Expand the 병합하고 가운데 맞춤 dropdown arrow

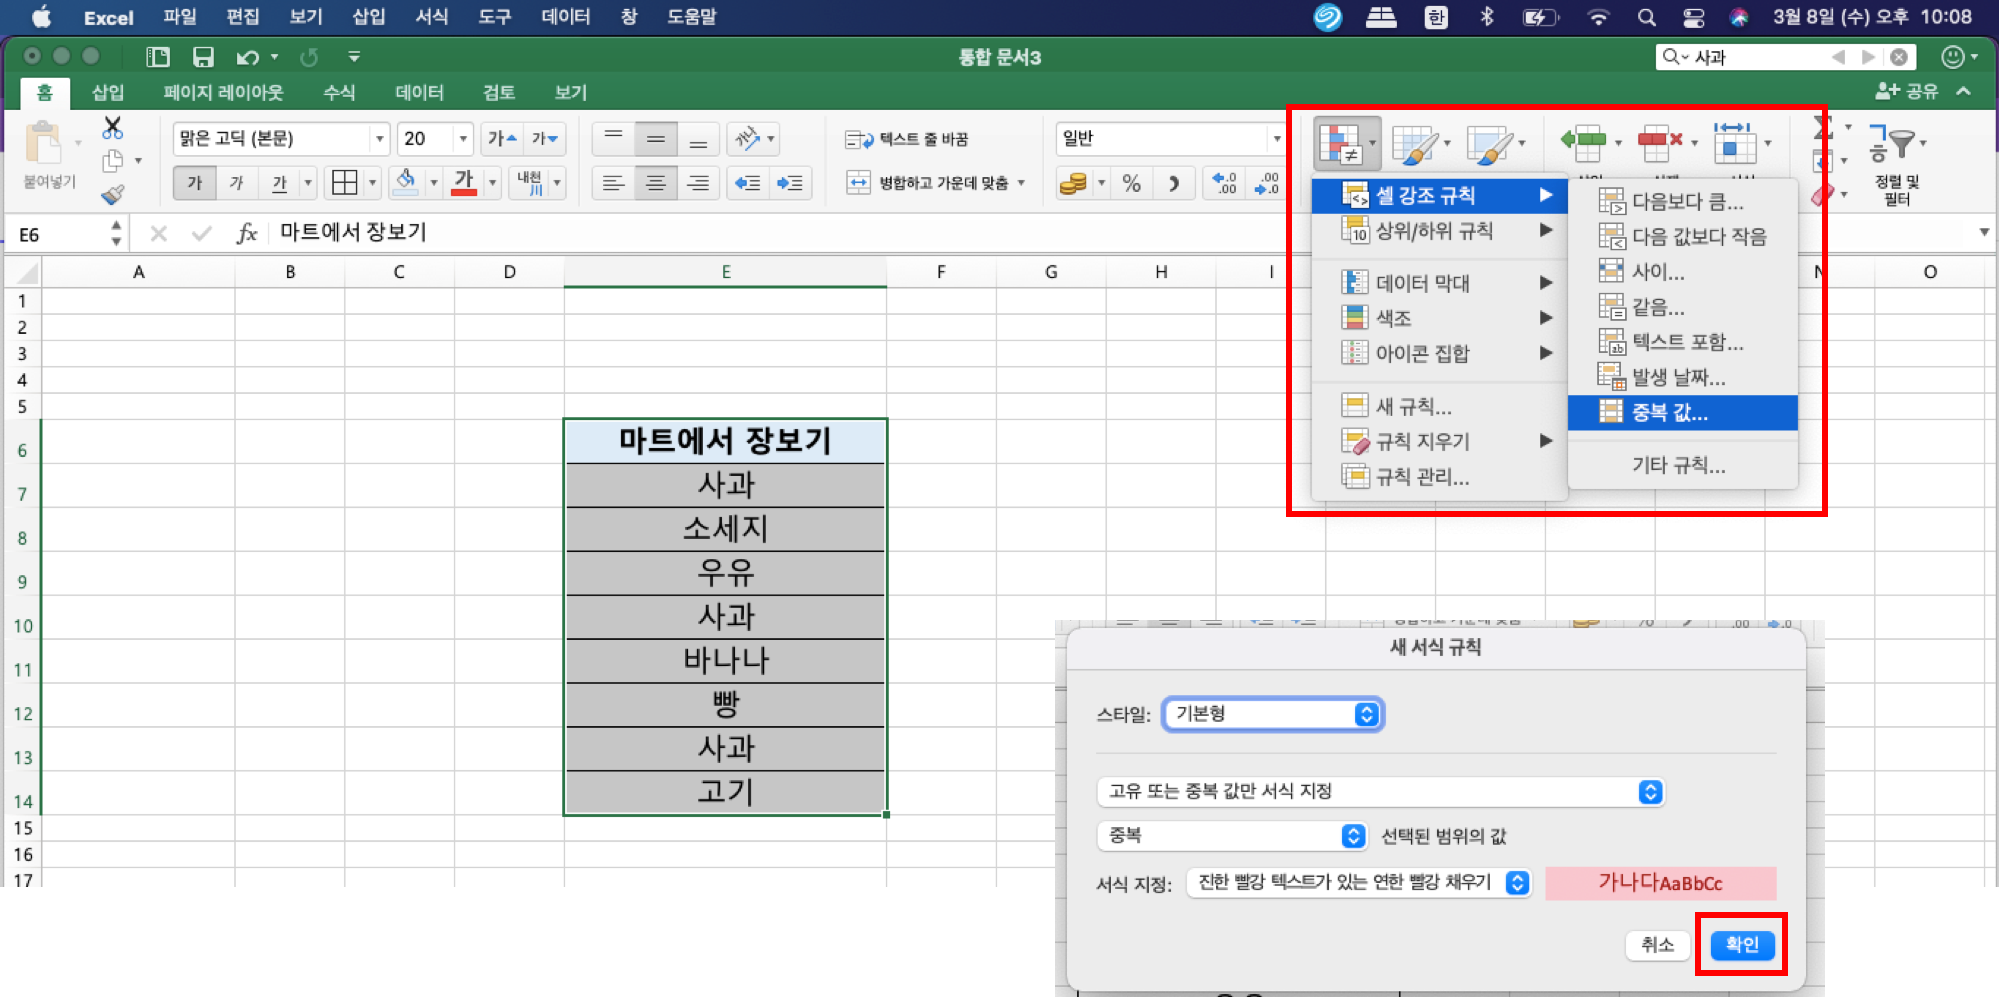1021,183
